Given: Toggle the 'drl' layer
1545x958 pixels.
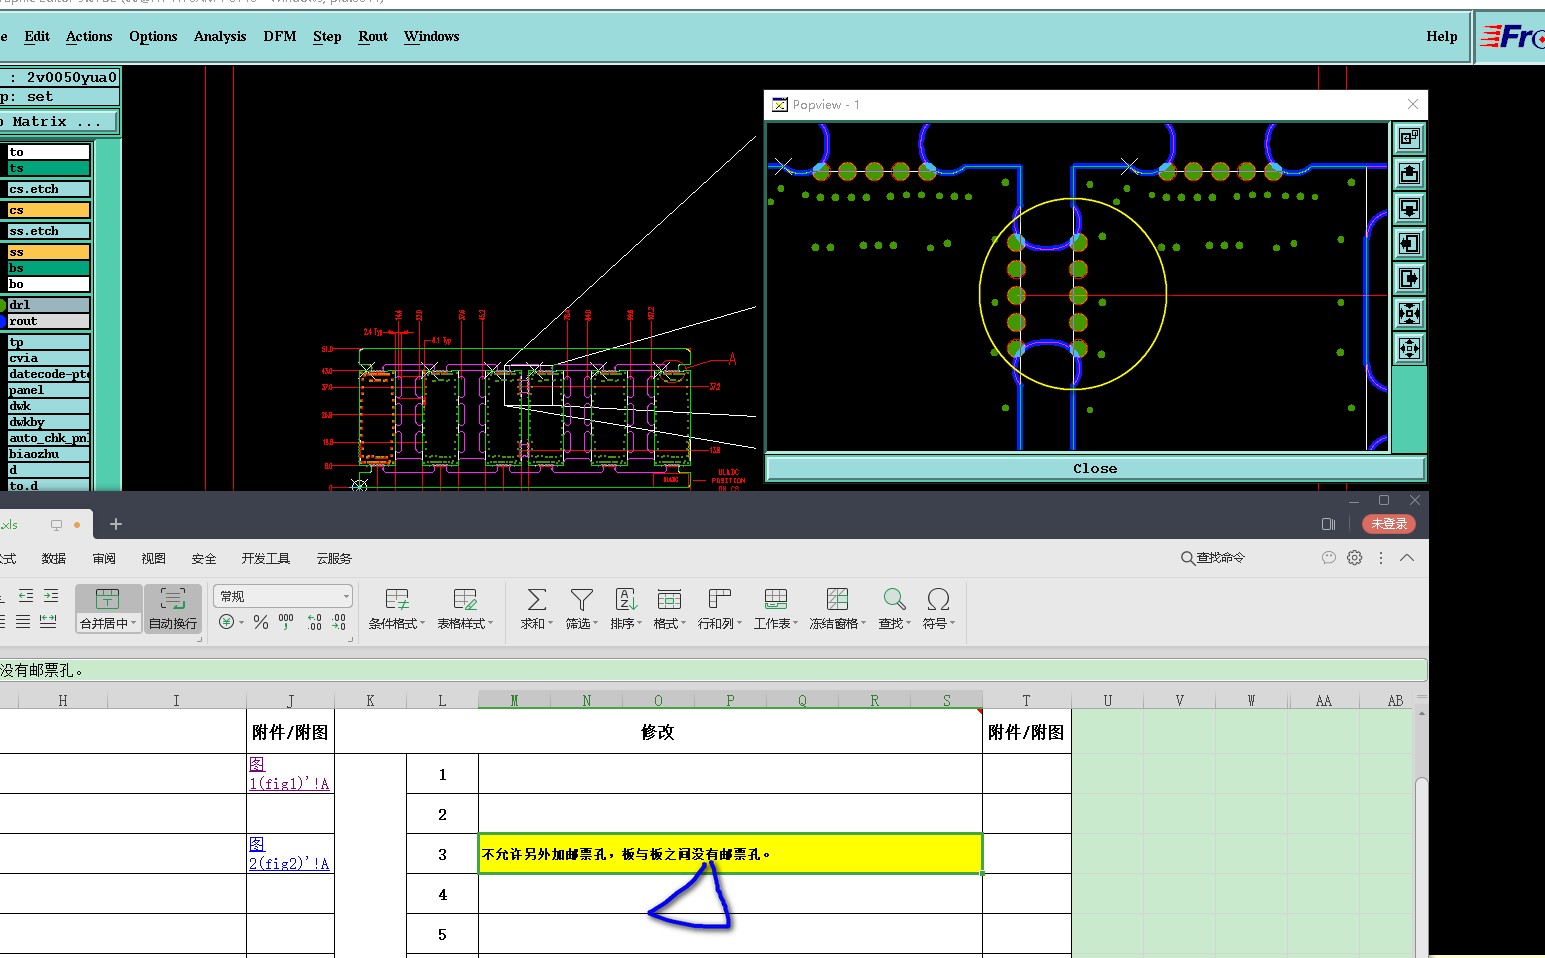Looking at the screenshot, I should (x=48, y=305).
